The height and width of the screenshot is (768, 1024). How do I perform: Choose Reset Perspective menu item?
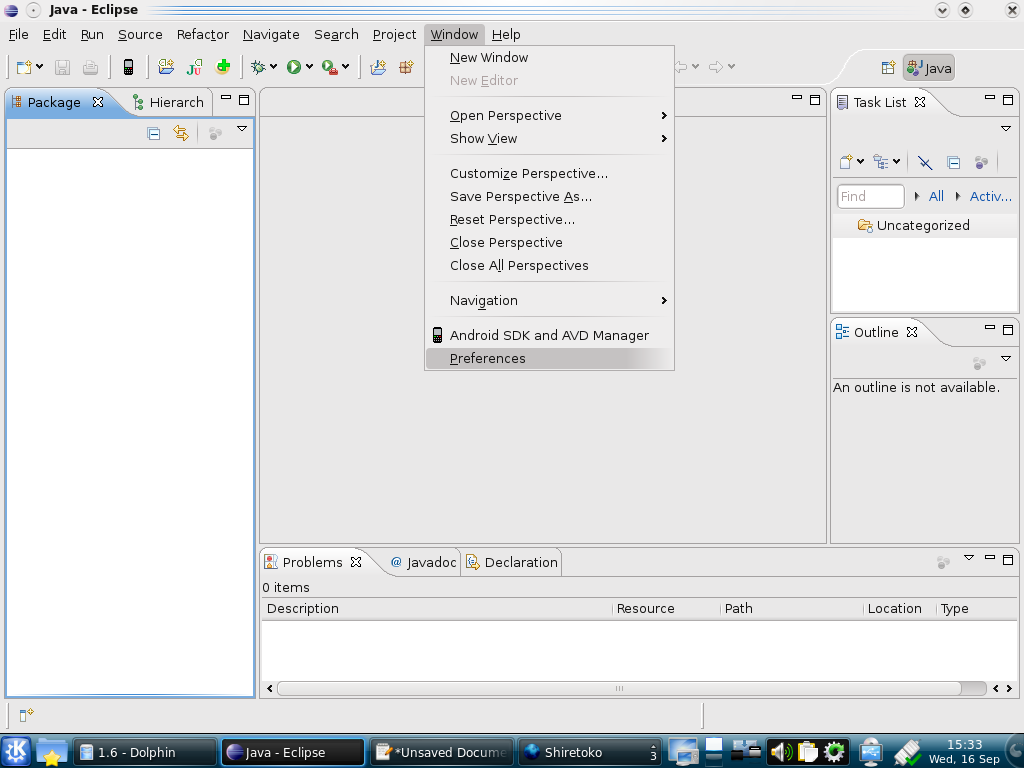(x=549, y=219)
